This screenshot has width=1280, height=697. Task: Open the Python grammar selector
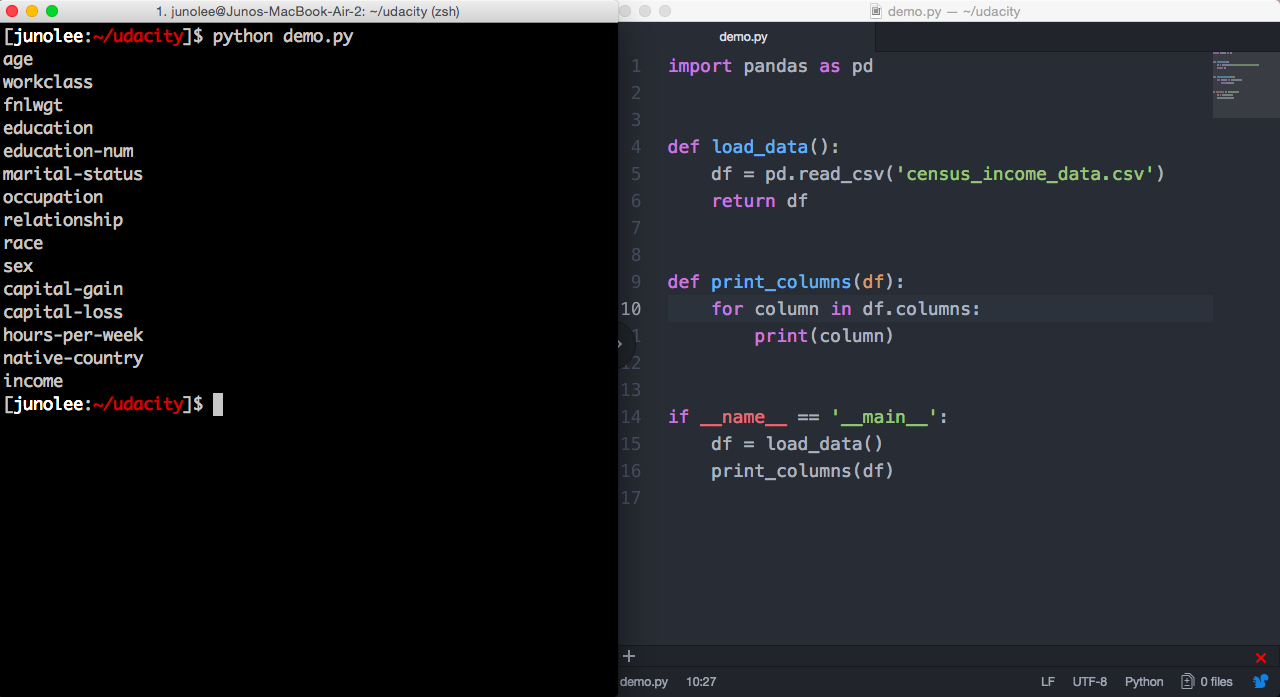pyautogui.click(x=1144, y=682)
